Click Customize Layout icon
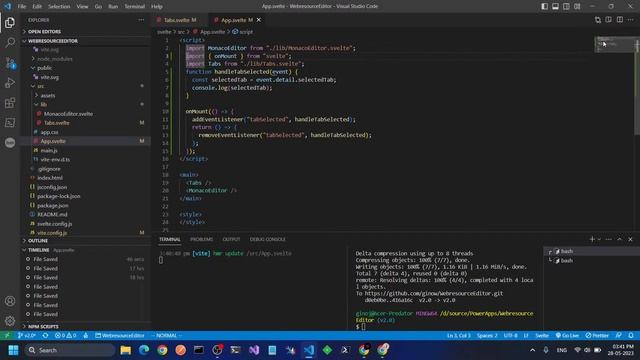Viewport: 640px width, 360px height. point(577,6)
